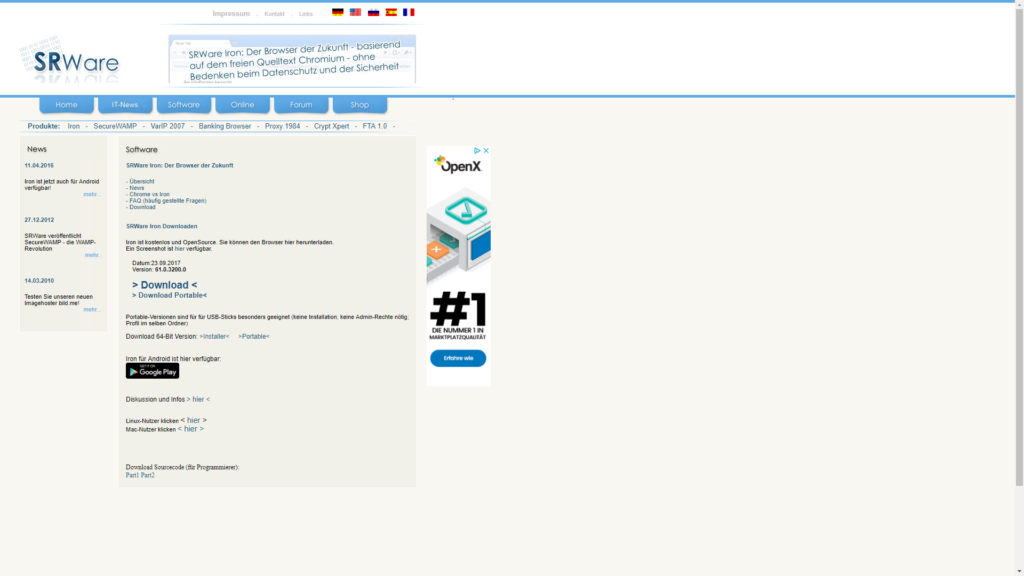Open 'mehr' for the 14.03.2010 news

(91, 310)
